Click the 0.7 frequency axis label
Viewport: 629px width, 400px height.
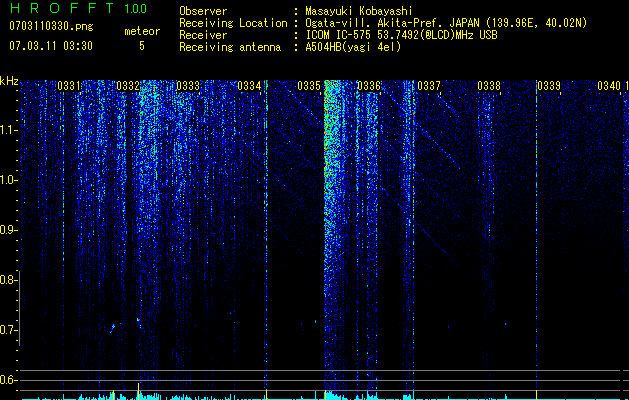pos(9,330)
